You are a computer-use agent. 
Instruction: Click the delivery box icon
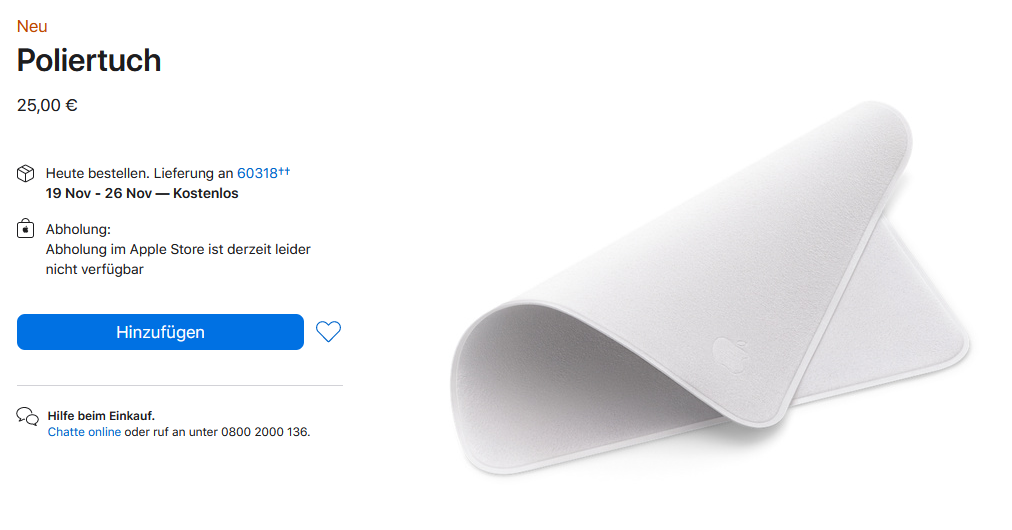tap(25, 173)
